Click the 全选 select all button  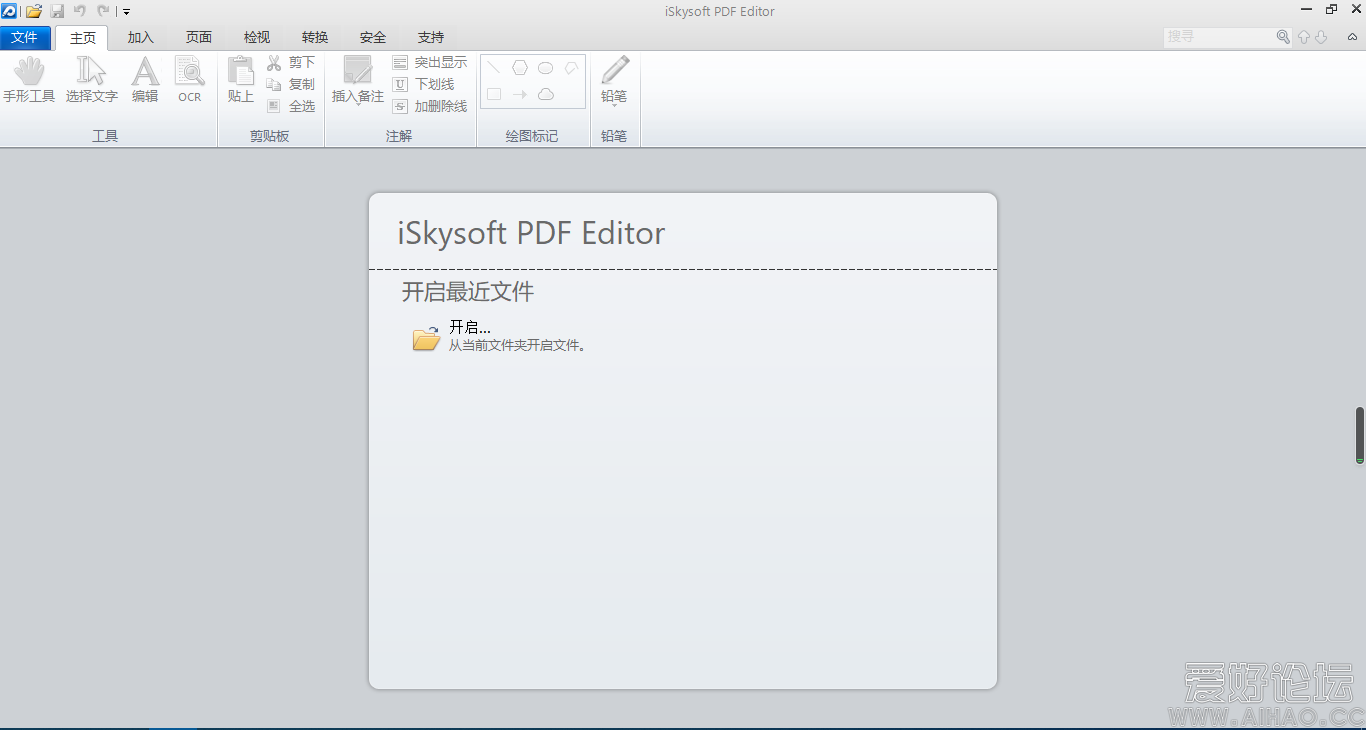291,106
